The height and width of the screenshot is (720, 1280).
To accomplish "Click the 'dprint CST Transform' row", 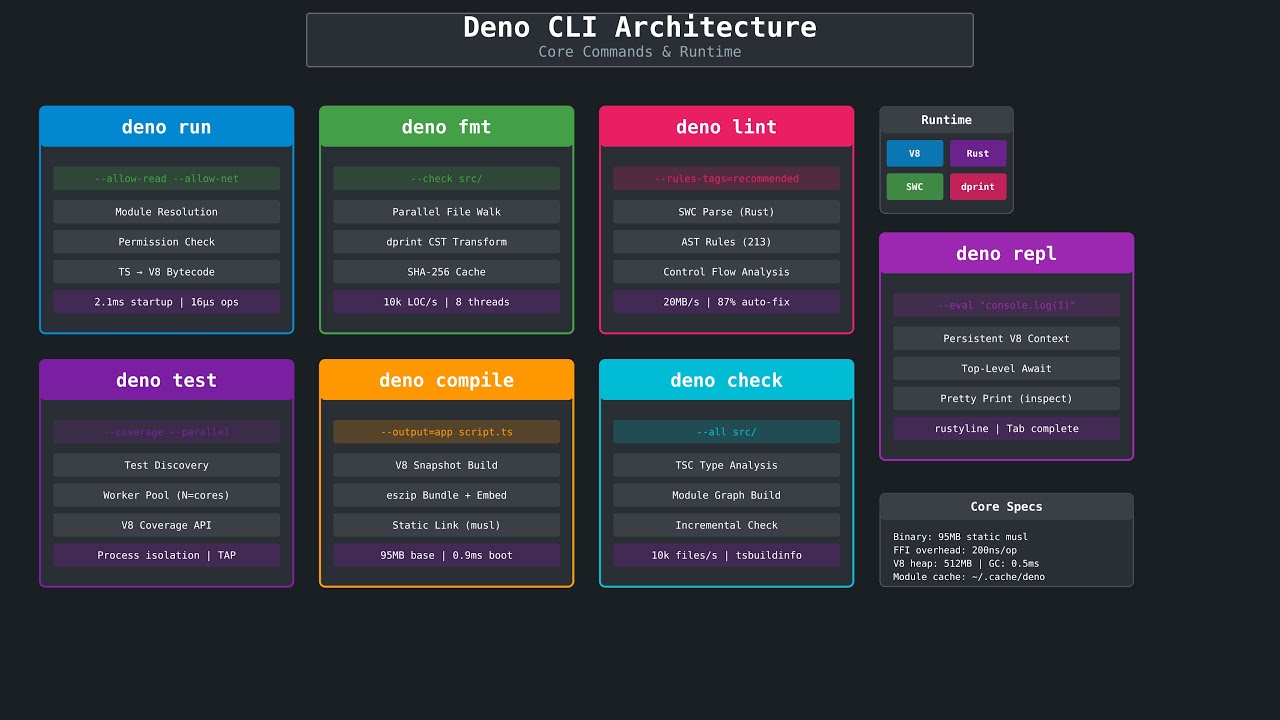I will click(447, 242).
